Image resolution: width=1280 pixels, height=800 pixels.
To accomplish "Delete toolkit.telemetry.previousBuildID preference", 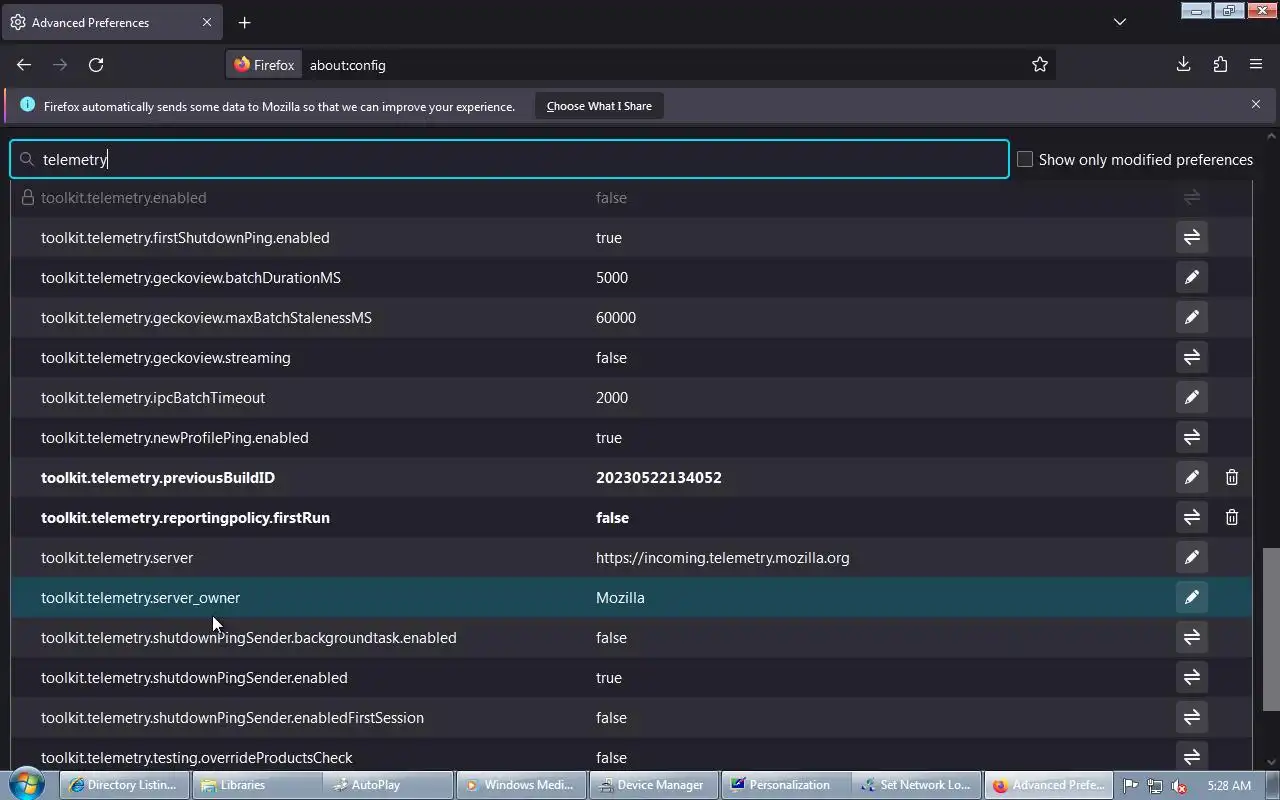I will [x=1231, y=477].
